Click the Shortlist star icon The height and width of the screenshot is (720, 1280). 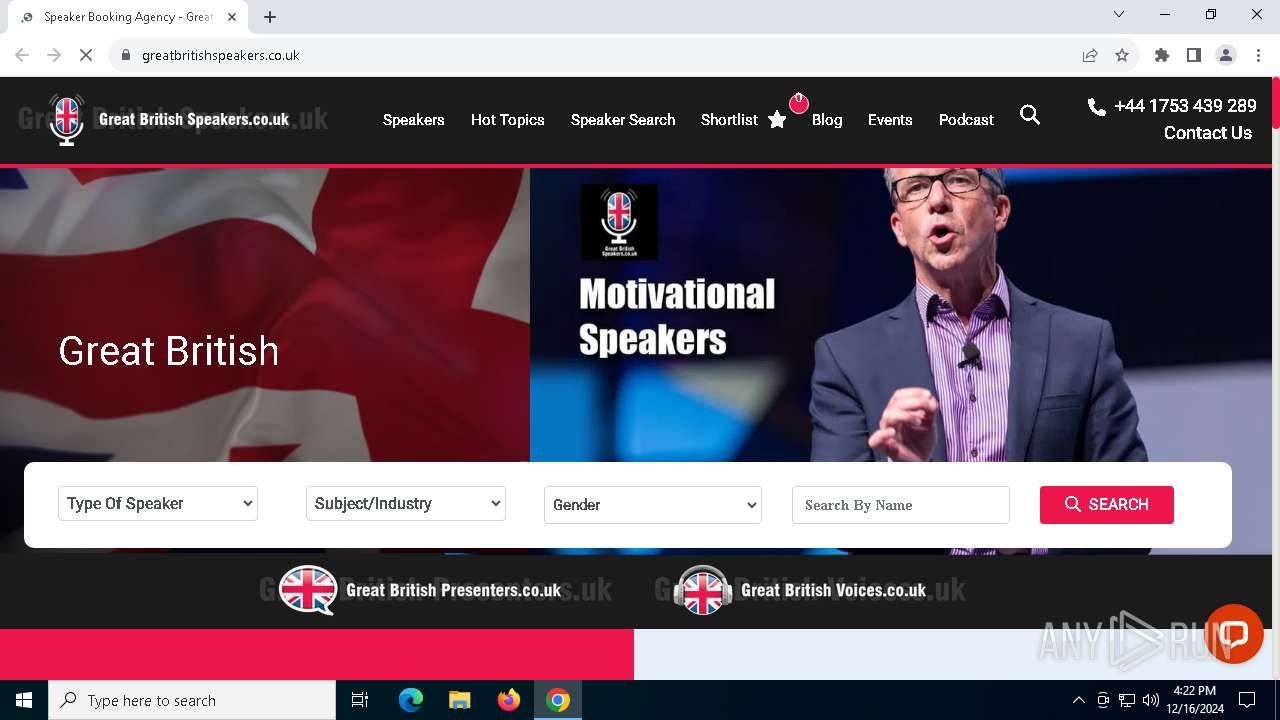(x=777, y=120)
